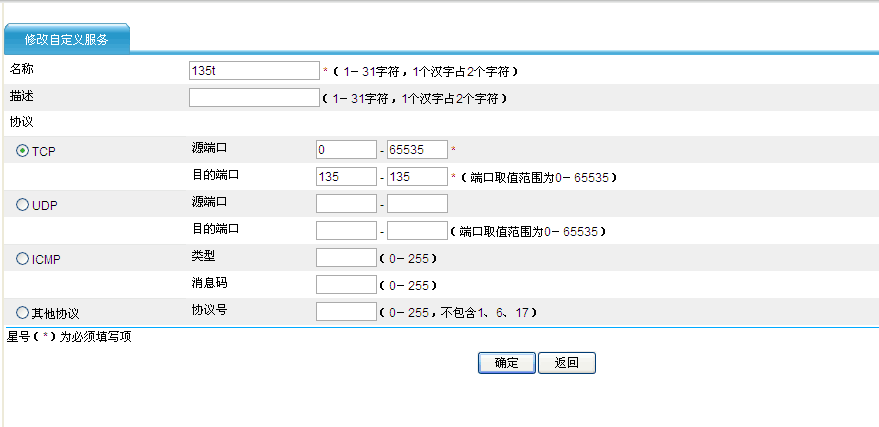This screenshot has width=879, height=427.
Task: Click the 协议号 input field
Action: click(345, 312)
